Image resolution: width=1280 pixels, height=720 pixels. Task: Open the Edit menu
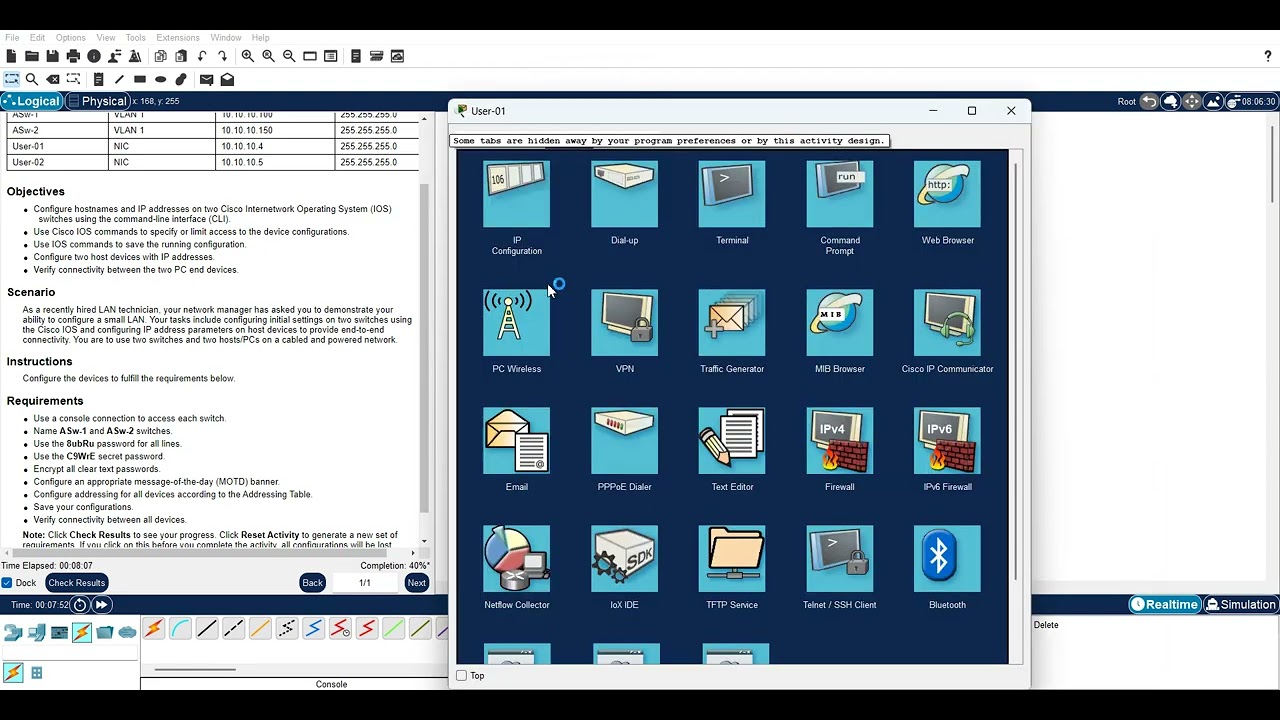37,38
